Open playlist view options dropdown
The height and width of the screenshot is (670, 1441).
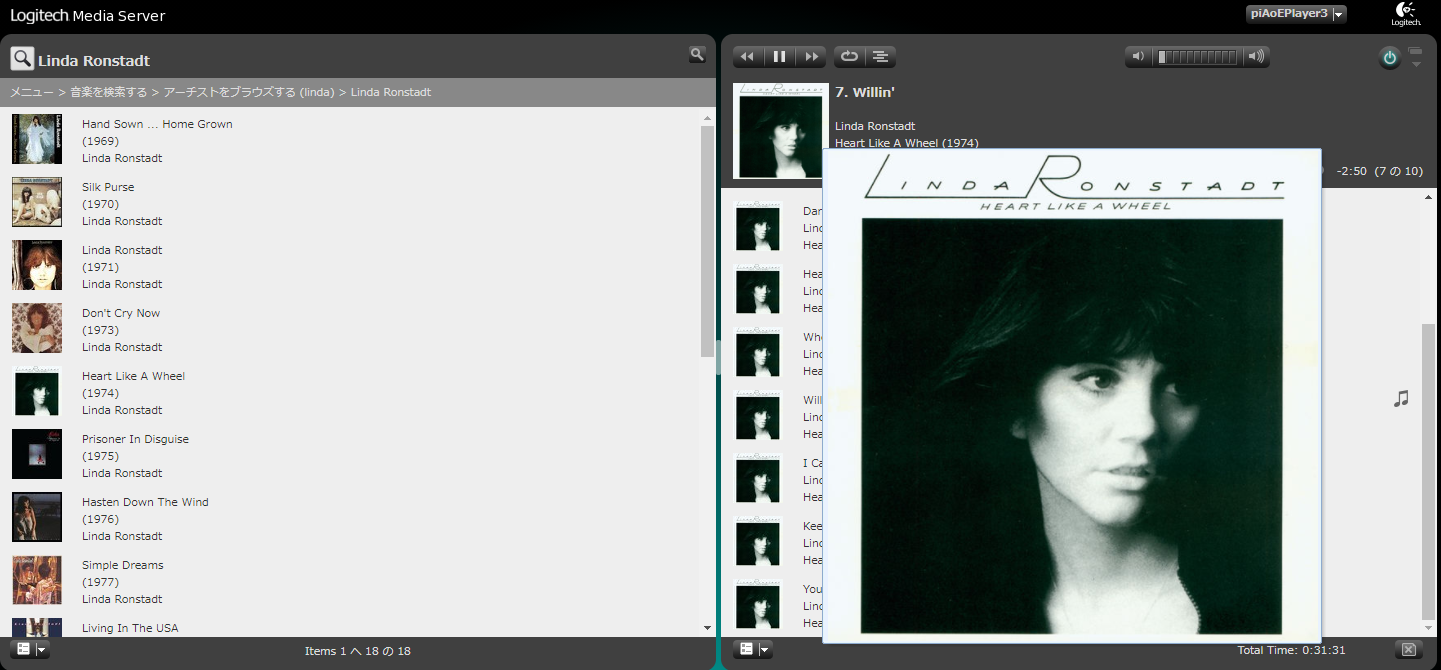(752, 650)
